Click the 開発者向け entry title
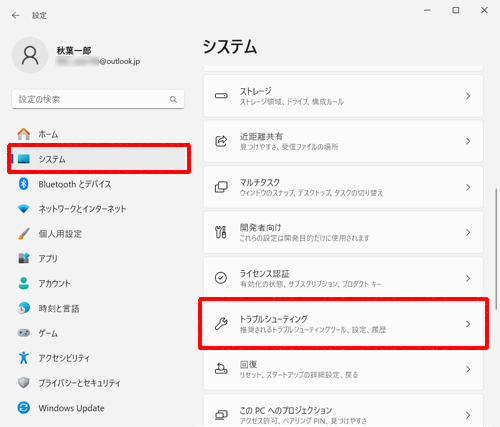This screenshot has height=427, width=500. 261,227
